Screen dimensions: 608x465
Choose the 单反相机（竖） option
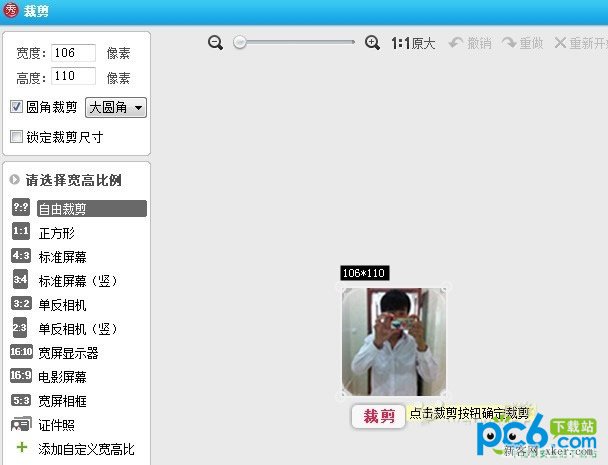click(78, 329)
